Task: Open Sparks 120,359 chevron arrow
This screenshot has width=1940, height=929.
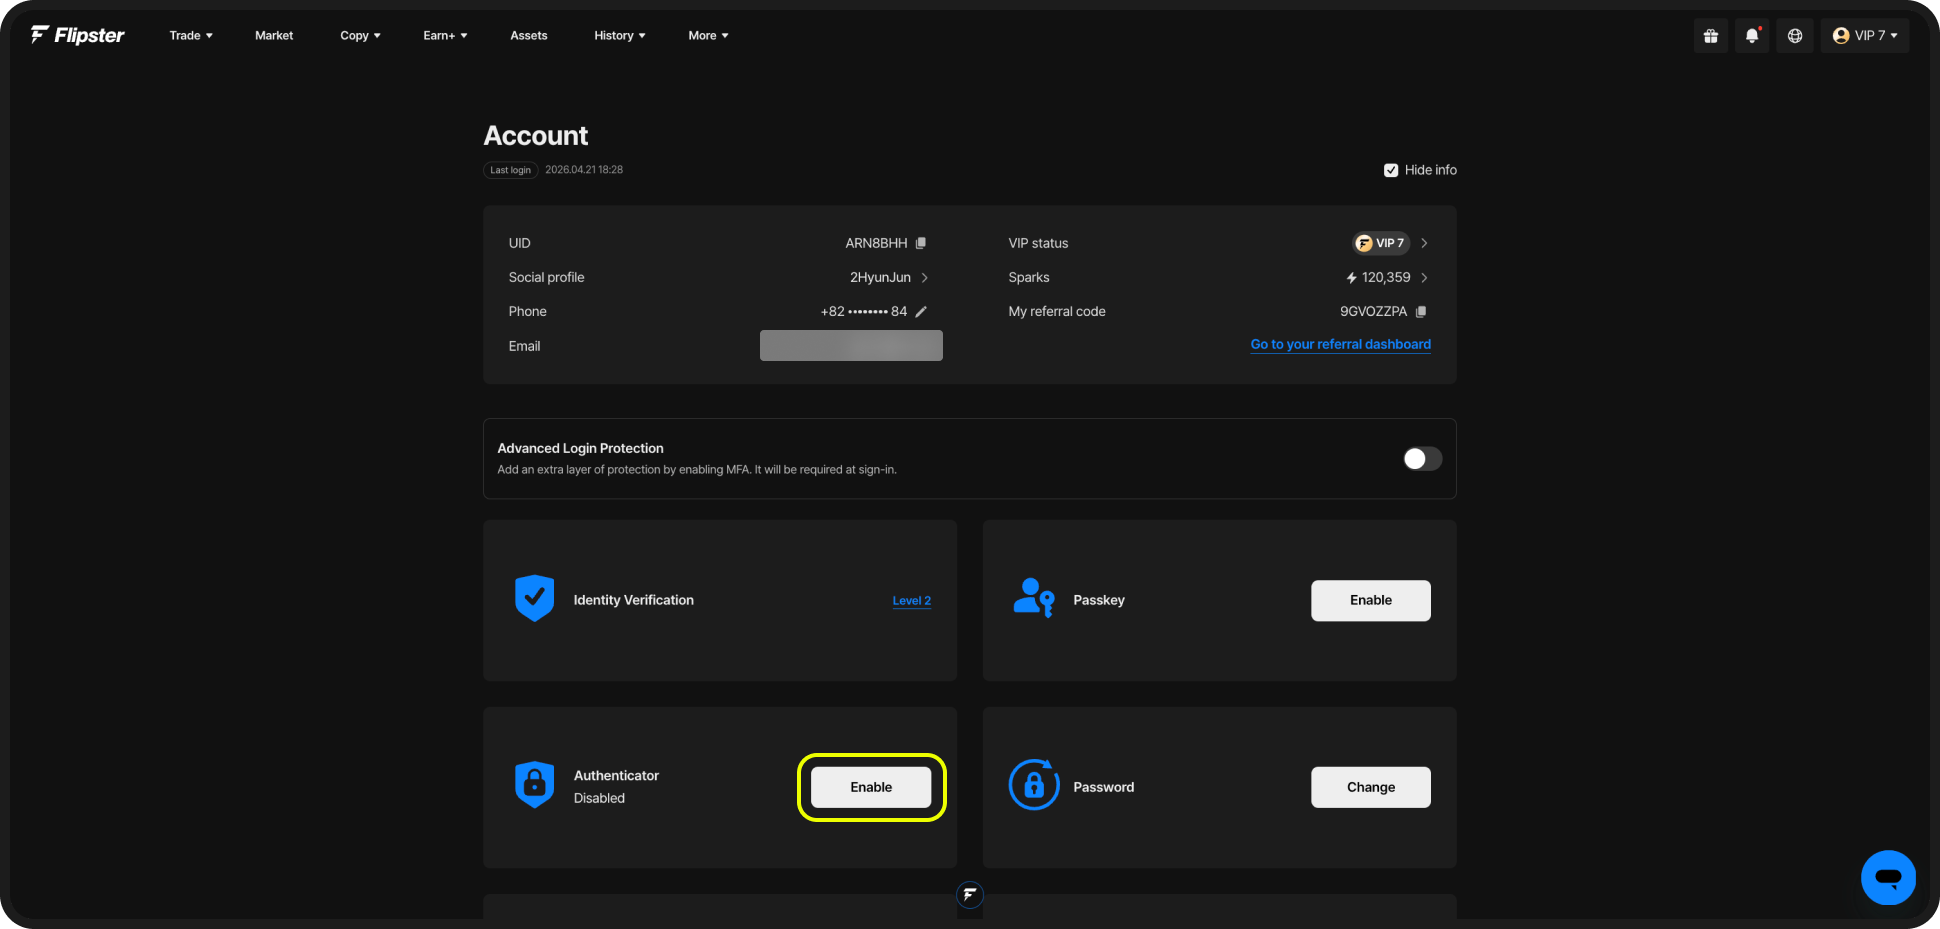Action: [x=1424, y=278]
